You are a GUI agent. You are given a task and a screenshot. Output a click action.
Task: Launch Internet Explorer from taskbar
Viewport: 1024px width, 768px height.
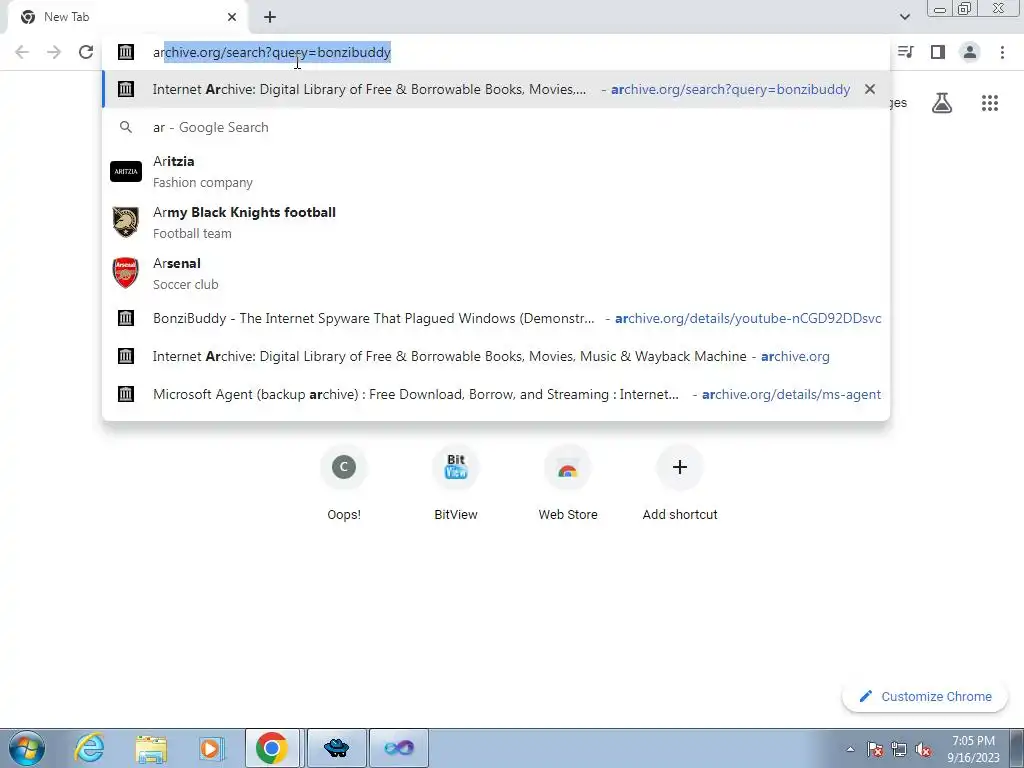click(x=89, y=748)
